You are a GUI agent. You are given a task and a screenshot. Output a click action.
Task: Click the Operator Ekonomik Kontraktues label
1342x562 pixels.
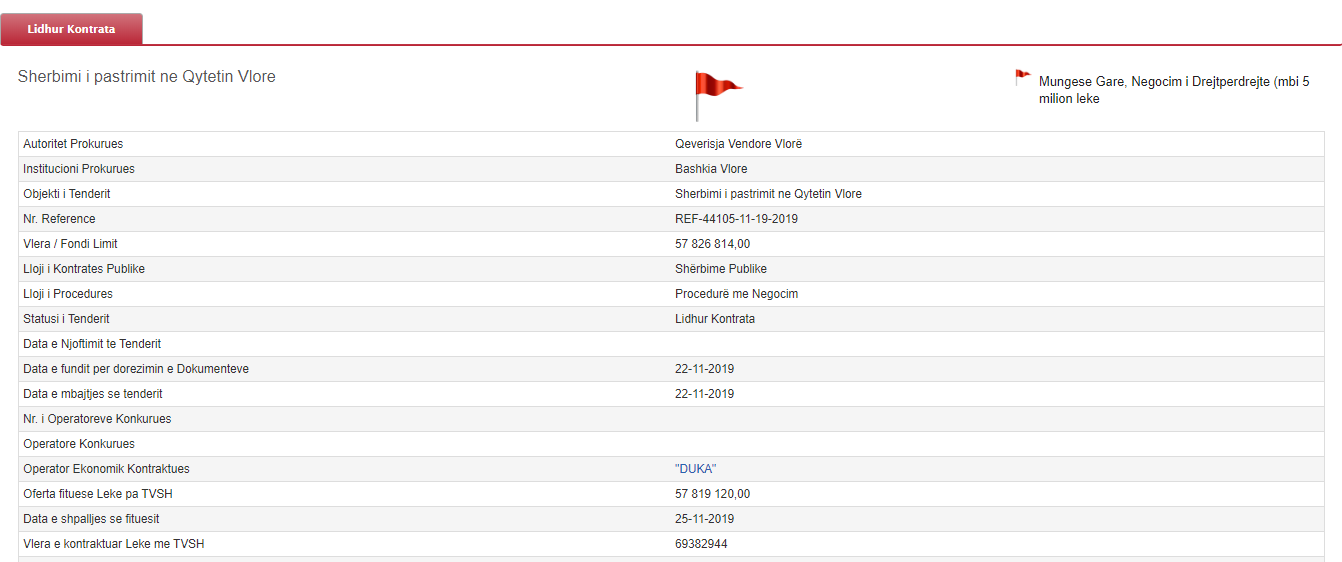(106, 469)
